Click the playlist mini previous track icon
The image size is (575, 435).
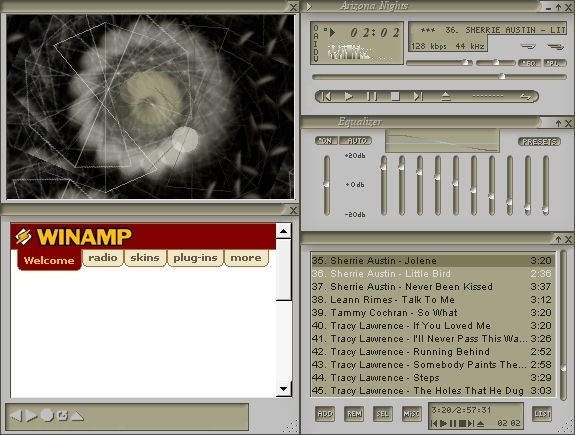click(x=434, y=423)
